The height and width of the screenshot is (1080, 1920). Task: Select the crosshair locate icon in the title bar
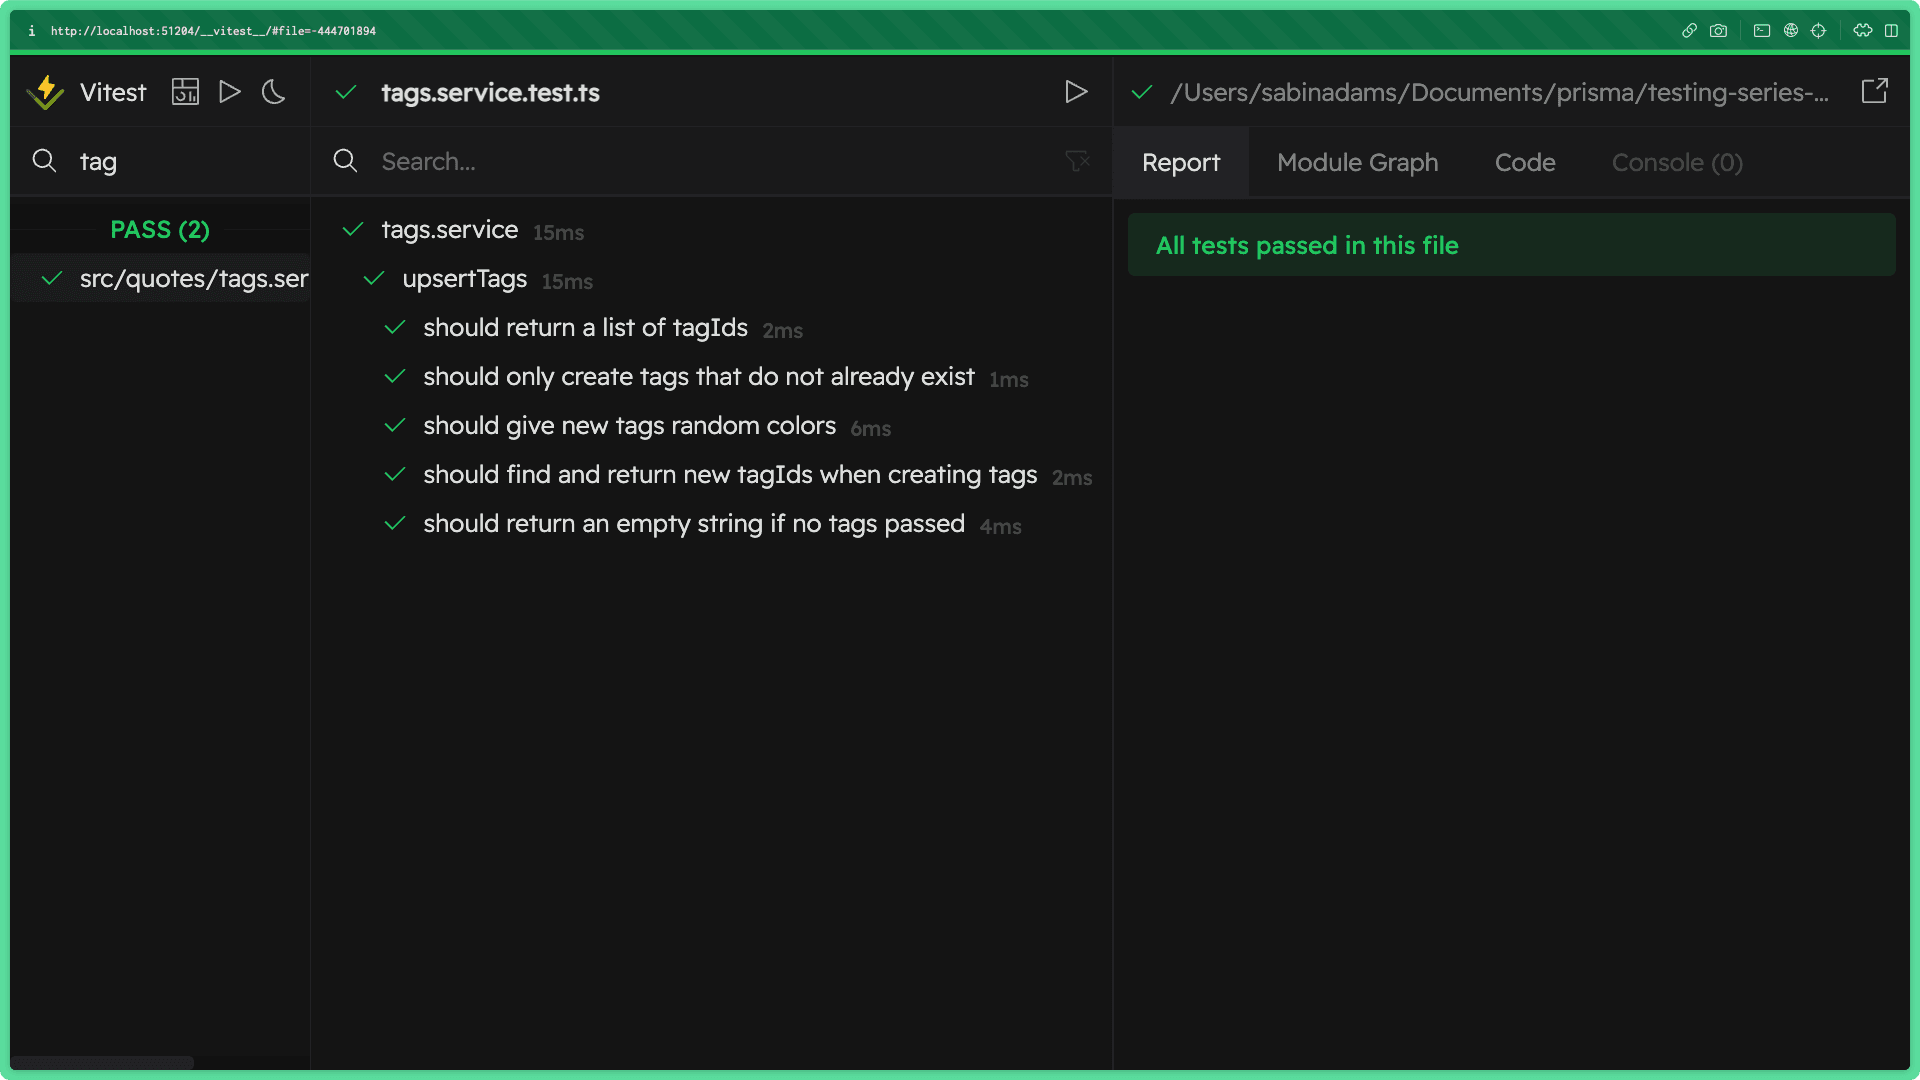(x=1819, y=31)
